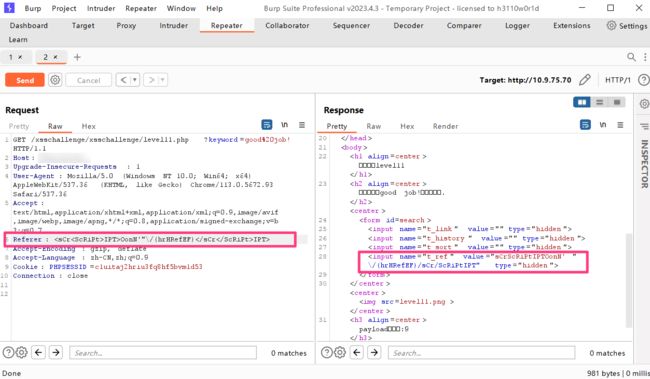Open Repeater tab options kebab menu
The width and height of the screenshot is (650, 379).
(645, 57)
